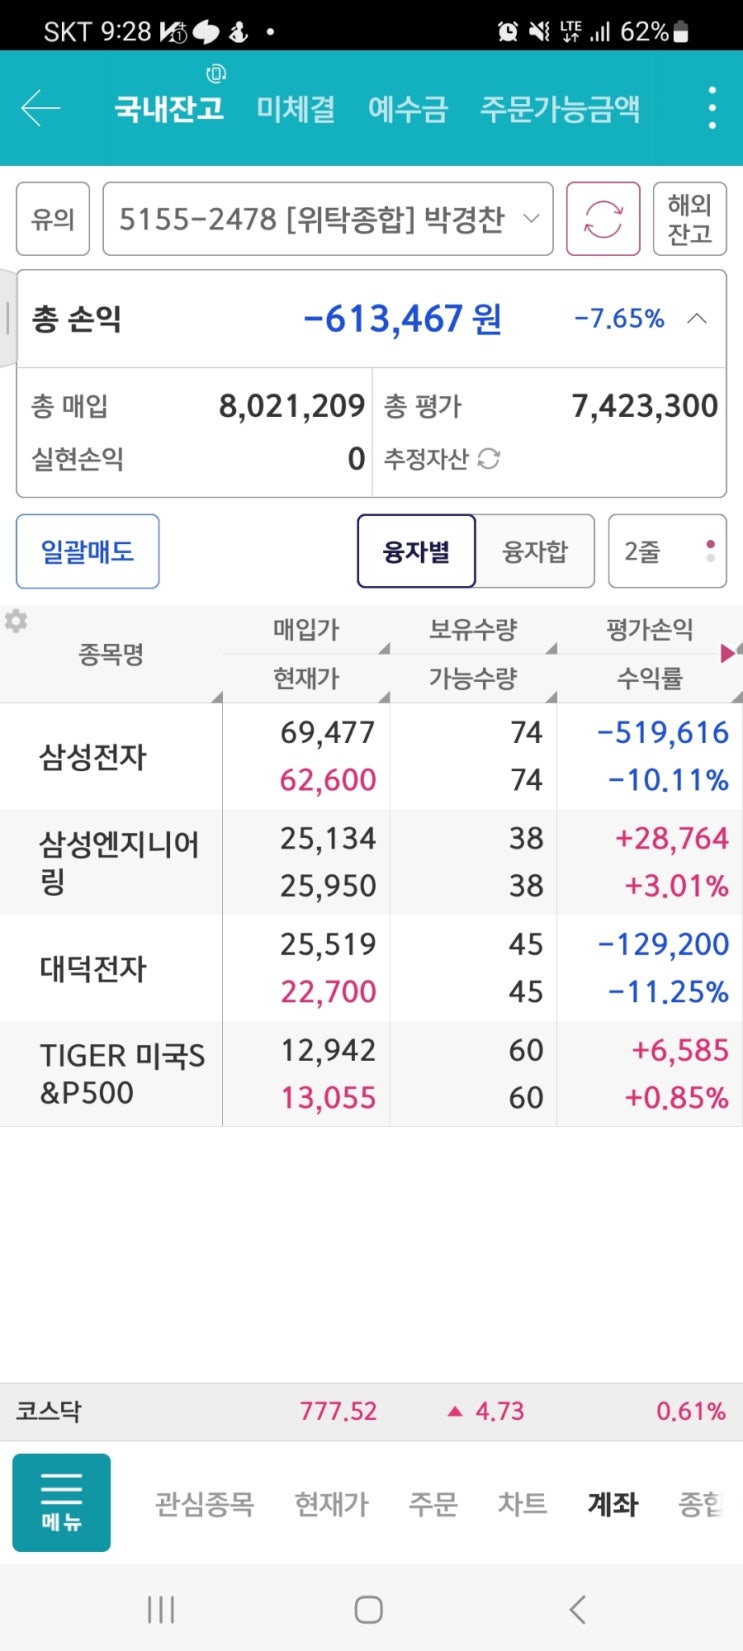Tap the account refresh icon button
The width and height of the screenshot is (743, 1651).
tap(603, 219)
